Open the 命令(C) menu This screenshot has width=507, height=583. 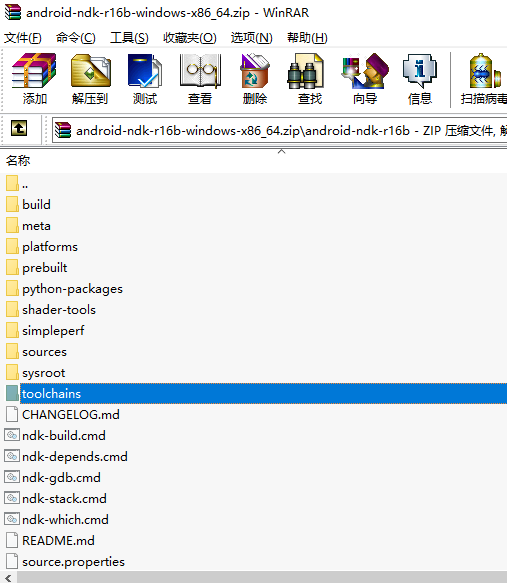coord(76,38)
